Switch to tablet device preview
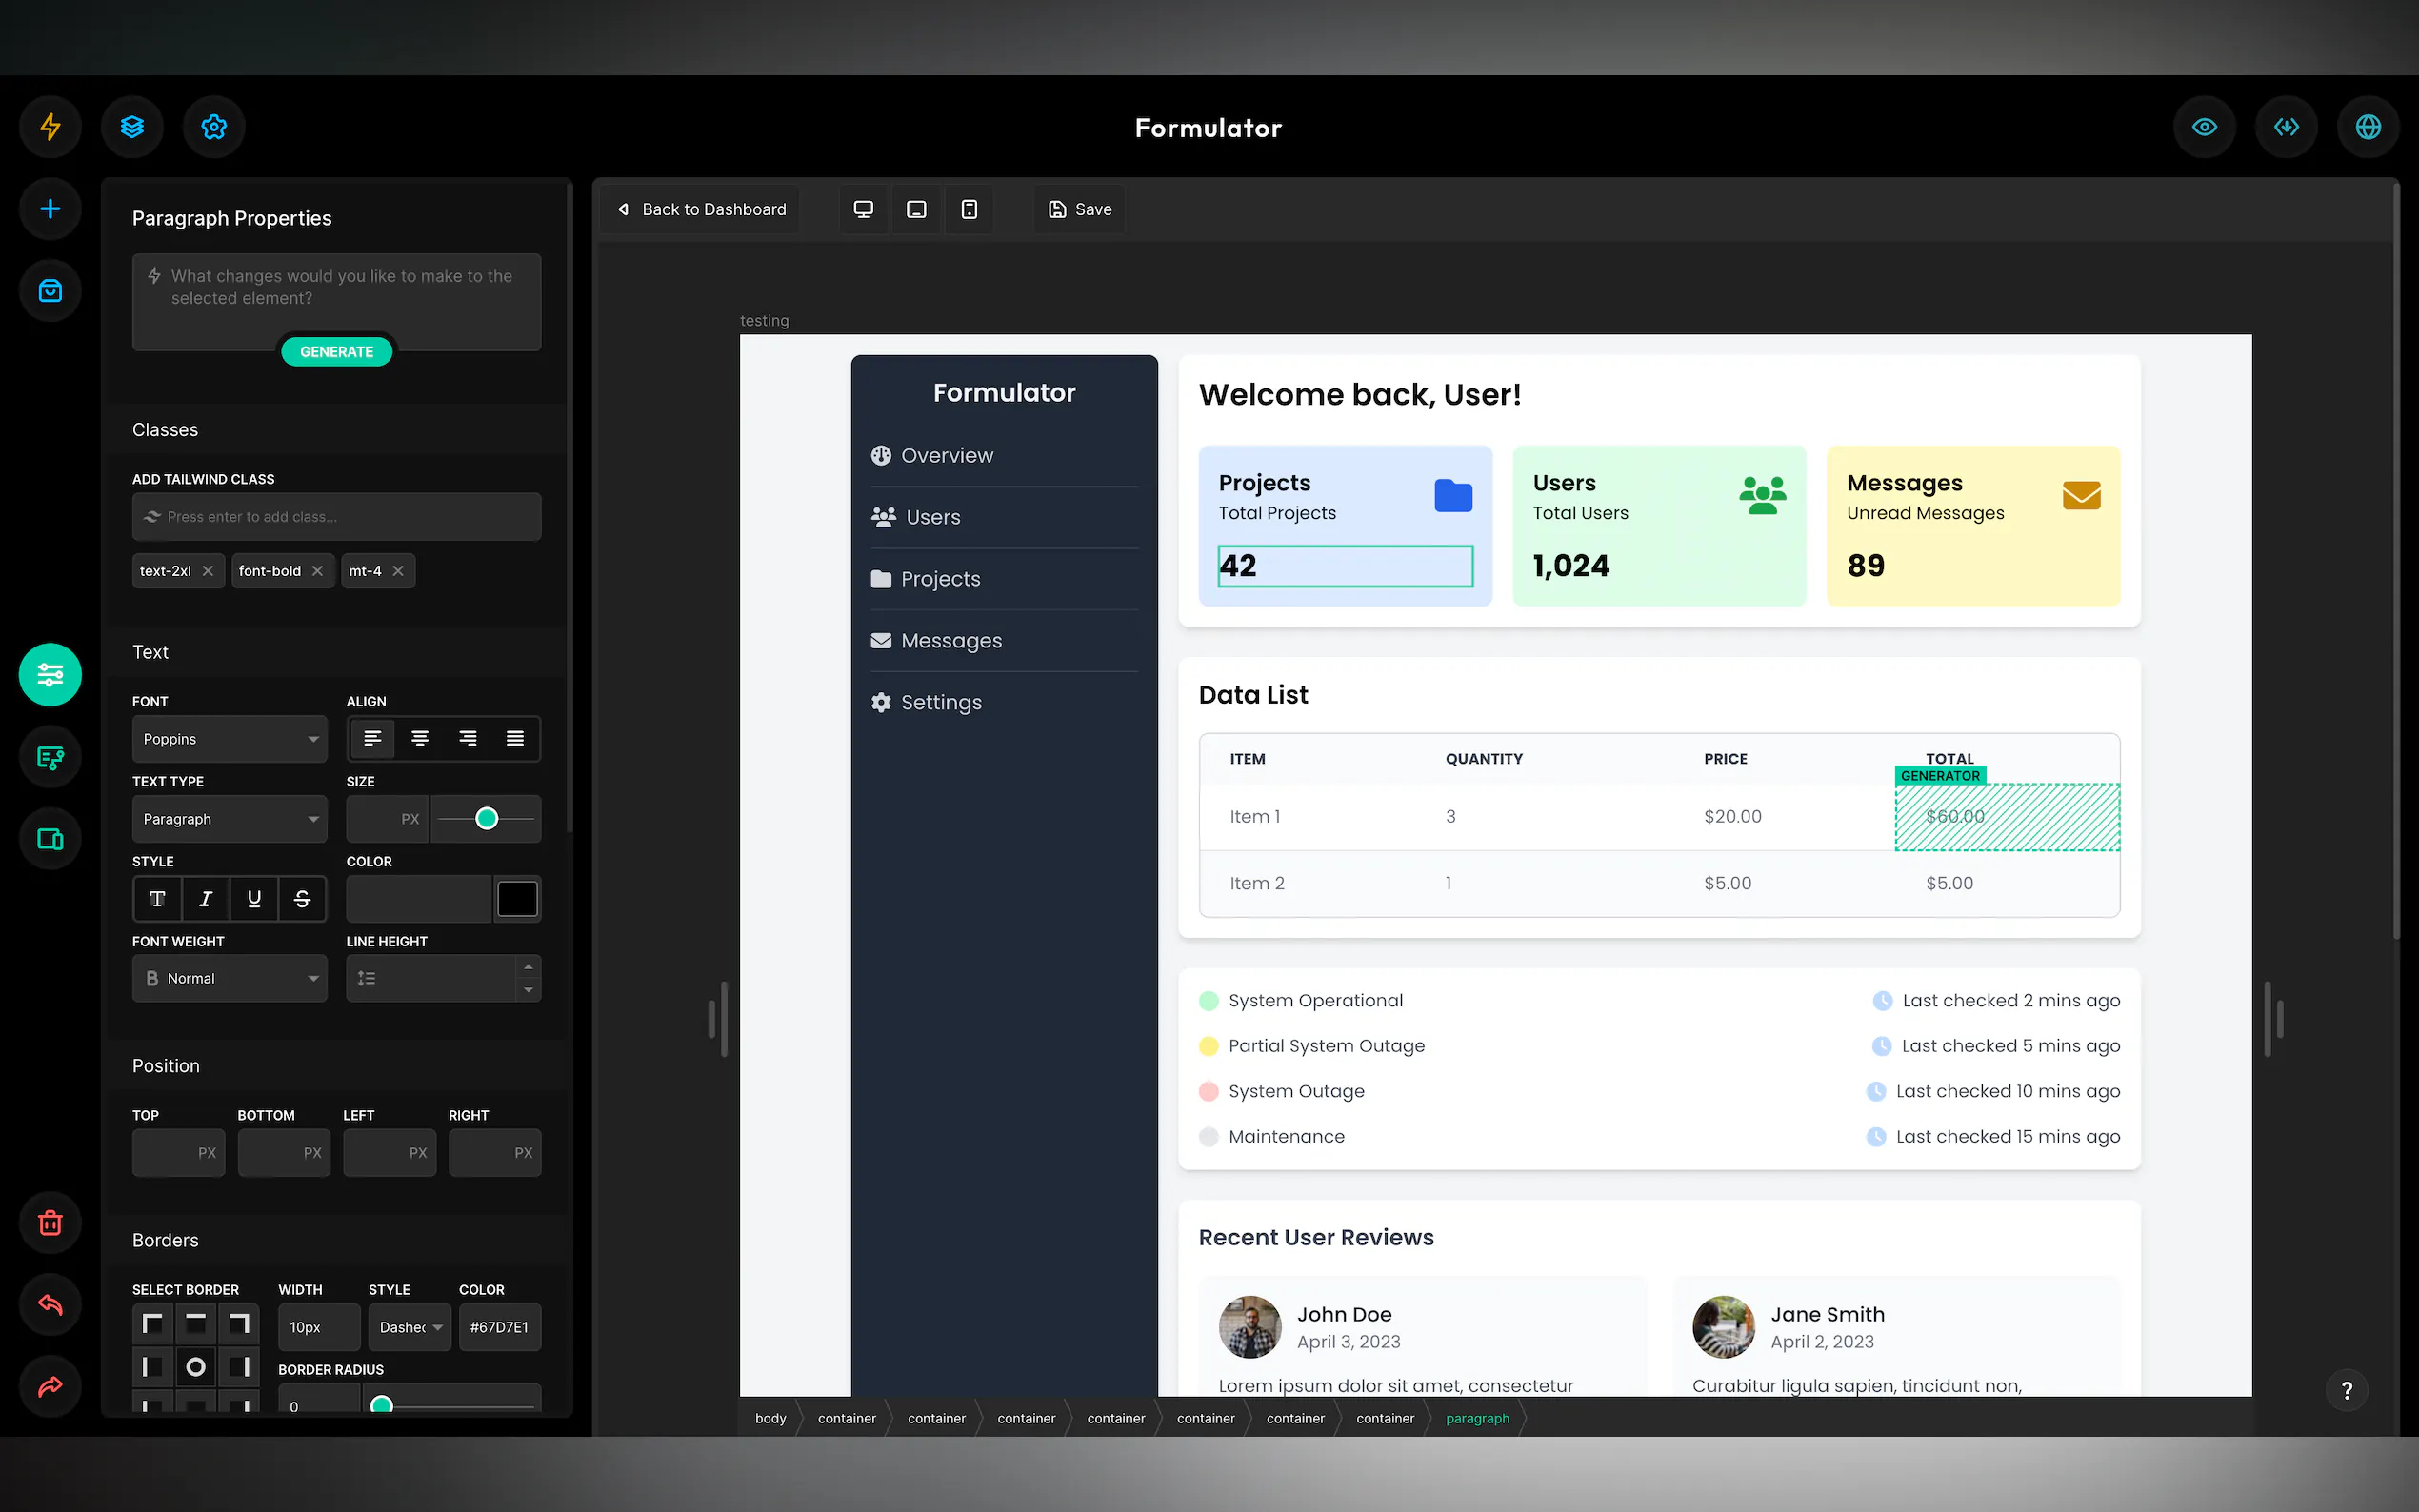 click(916, 209)
